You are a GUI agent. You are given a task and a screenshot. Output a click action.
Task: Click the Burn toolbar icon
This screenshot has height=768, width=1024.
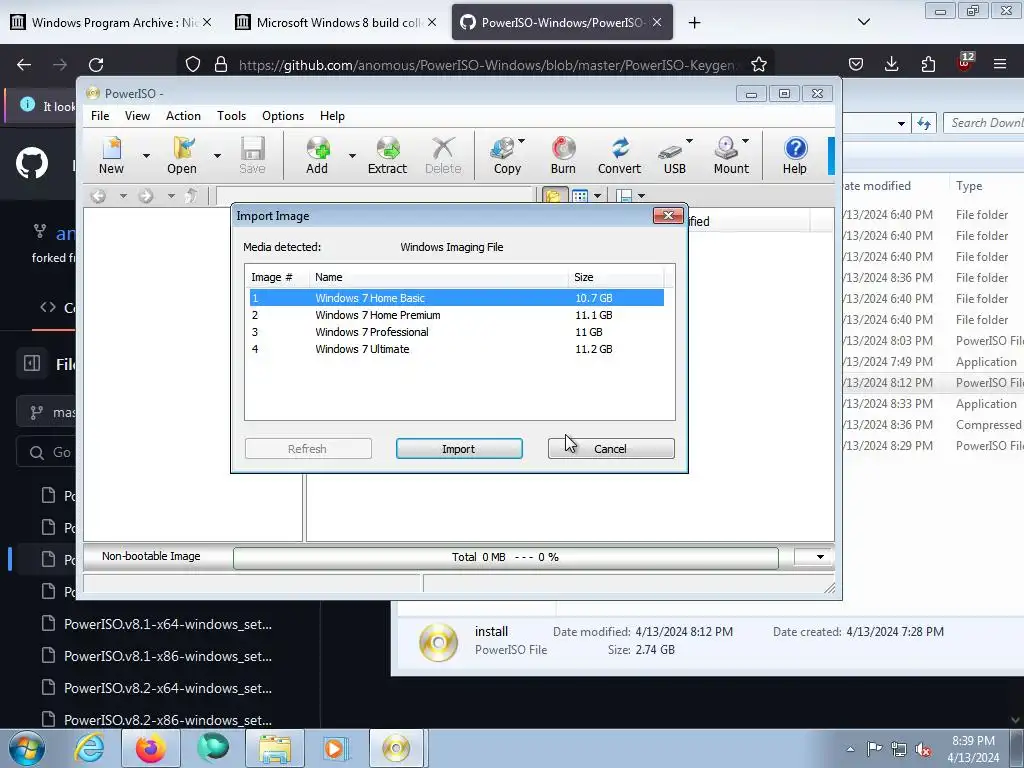(x=563, y=155)
